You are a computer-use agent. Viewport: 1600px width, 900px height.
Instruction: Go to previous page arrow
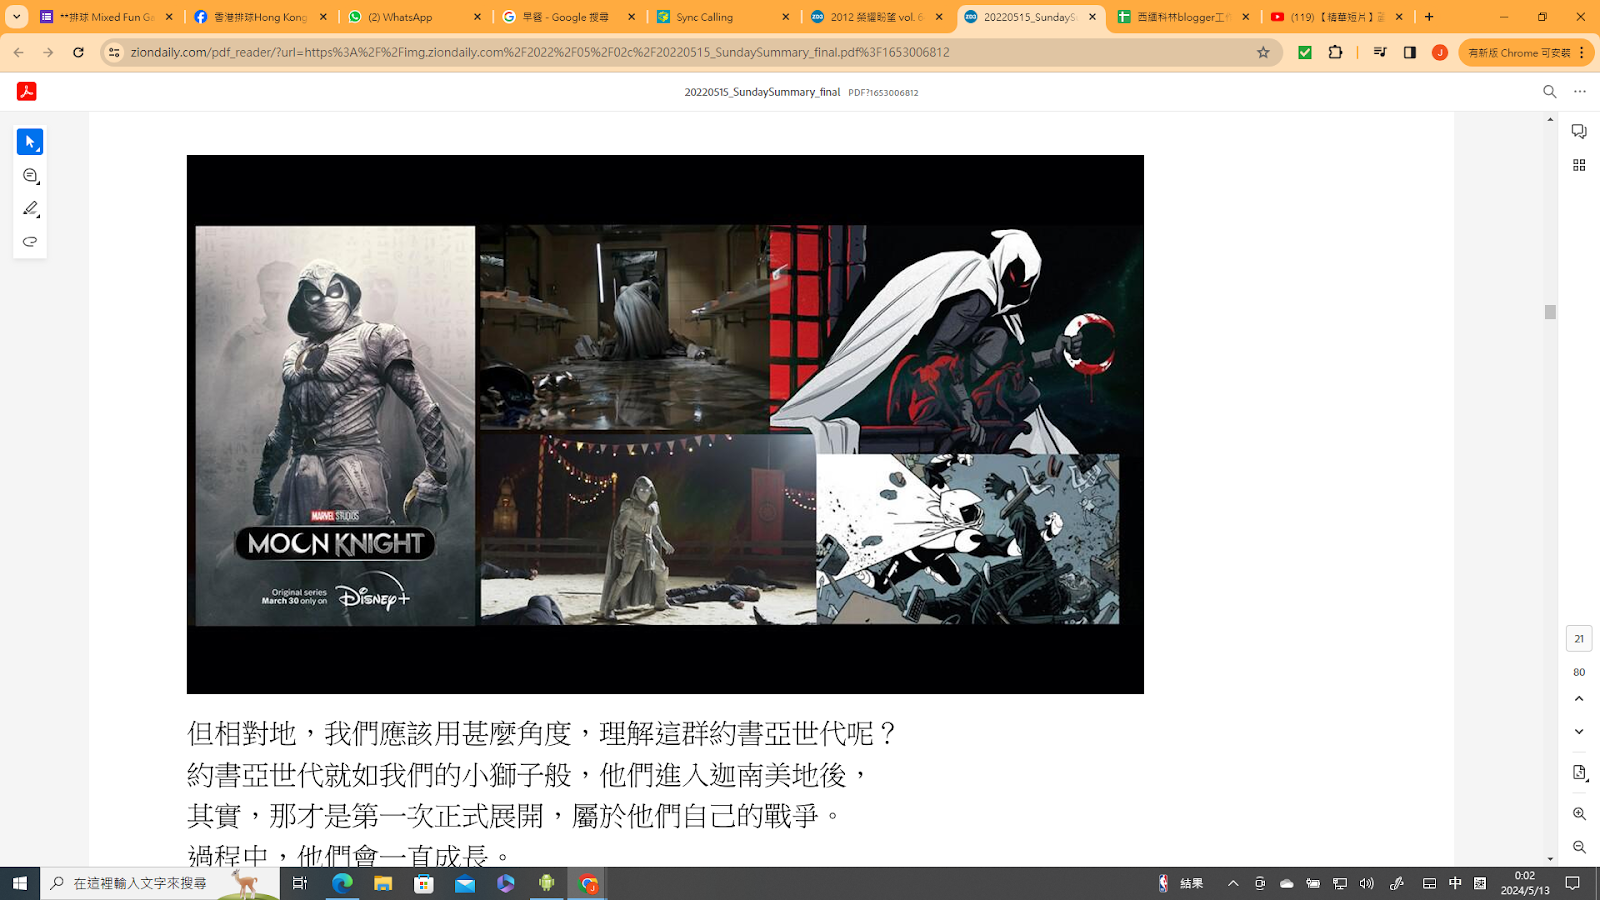click(1579, 699)
